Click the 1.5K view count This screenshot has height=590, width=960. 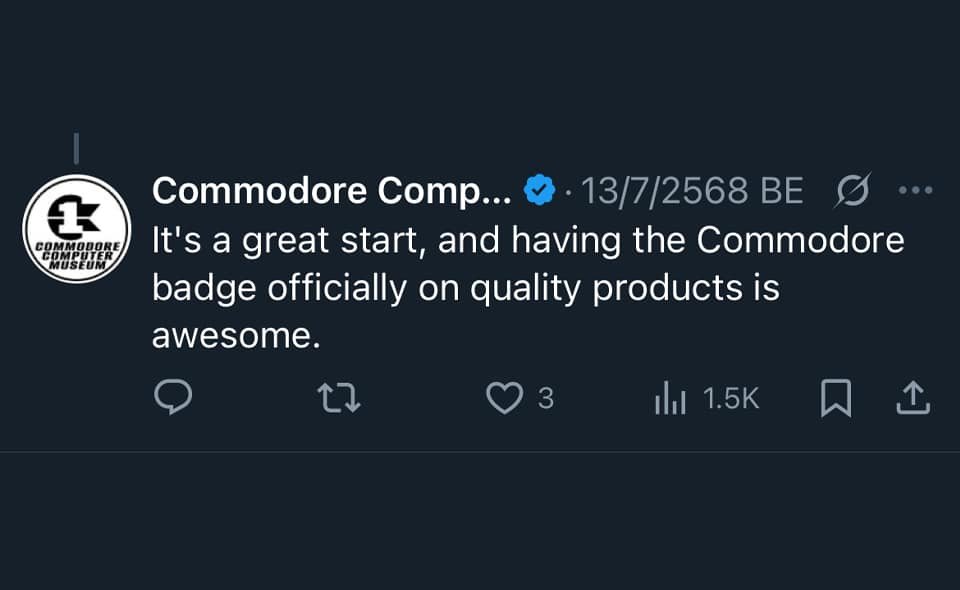point(731,398)
